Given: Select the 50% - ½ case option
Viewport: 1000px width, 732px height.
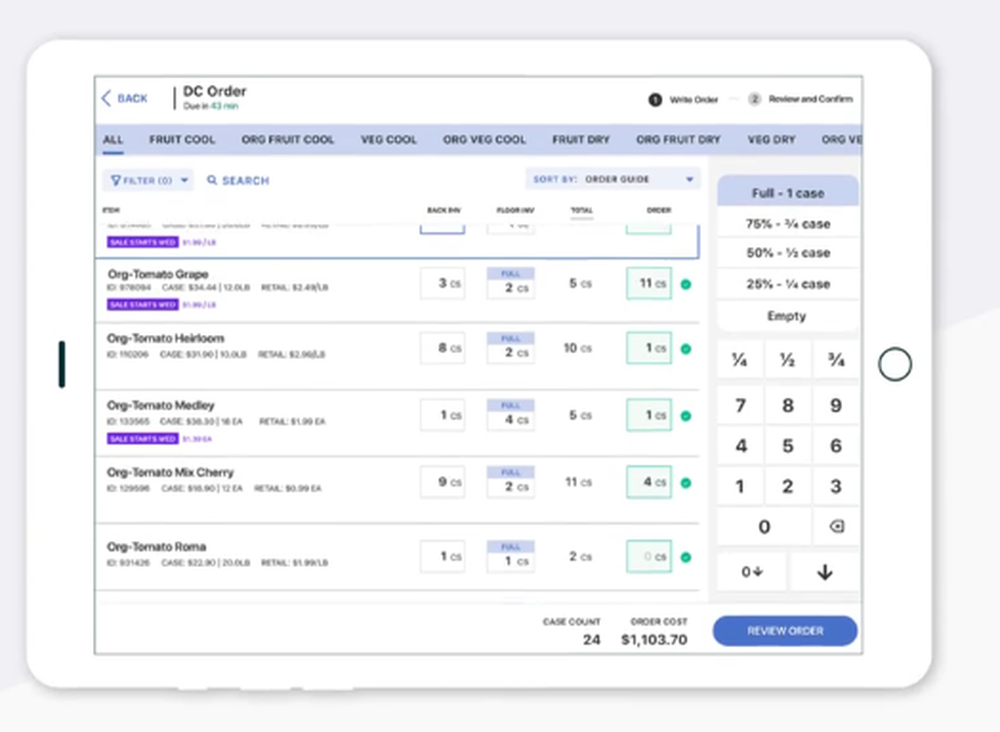Looking at the screenshot, I should (x=787, y=253).
